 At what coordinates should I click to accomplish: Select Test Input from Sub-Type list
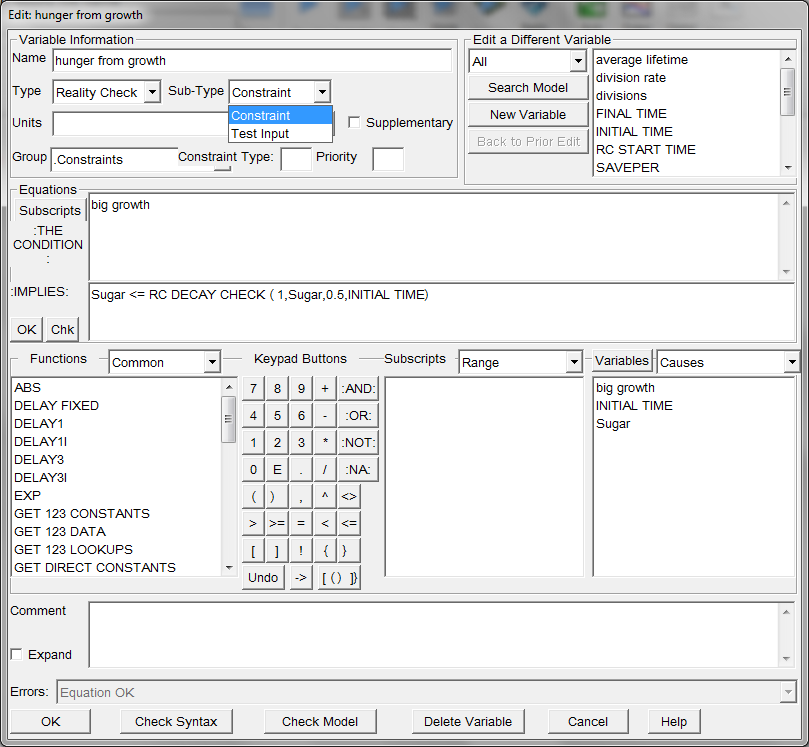point(260,133)
